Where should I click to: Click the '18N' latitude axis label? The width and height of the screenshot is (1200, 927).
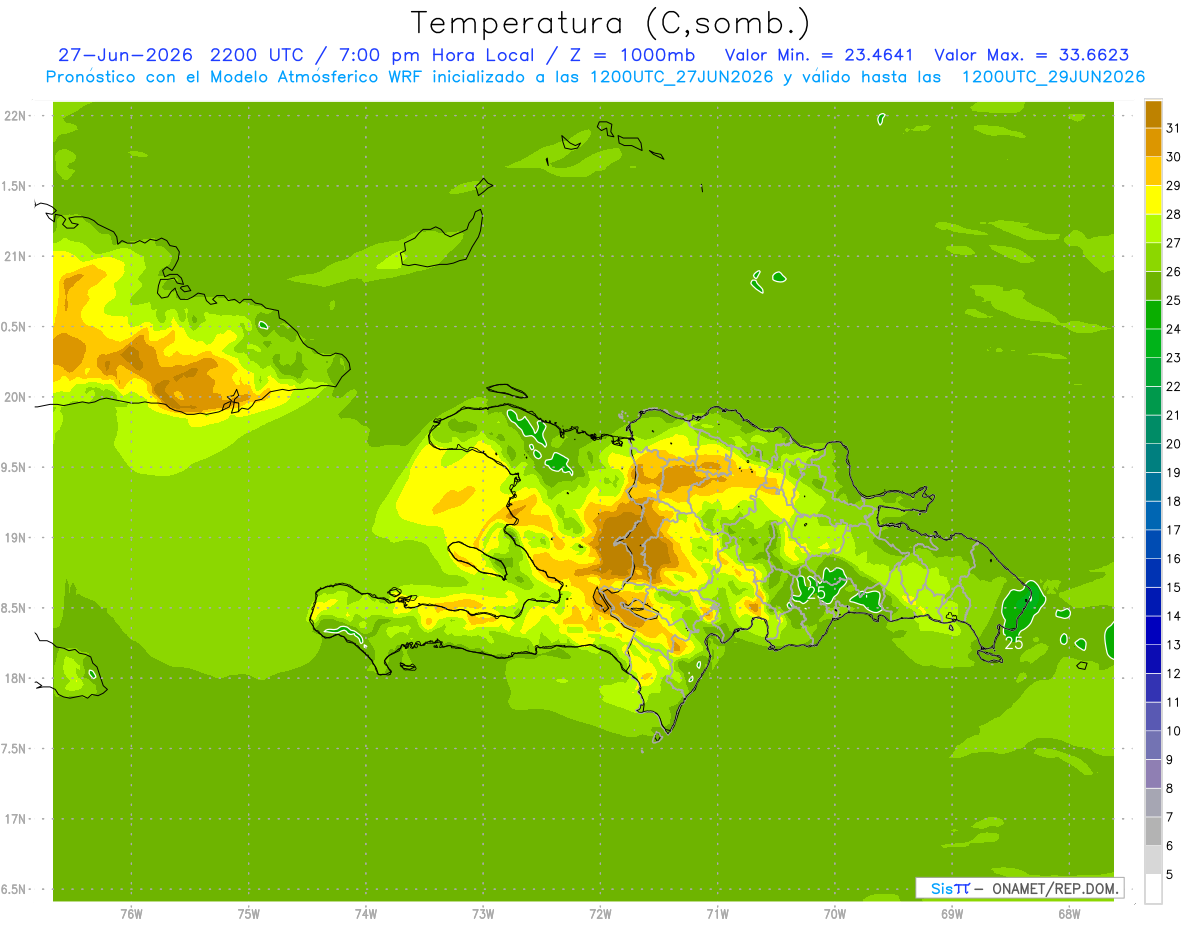point(17,679)
